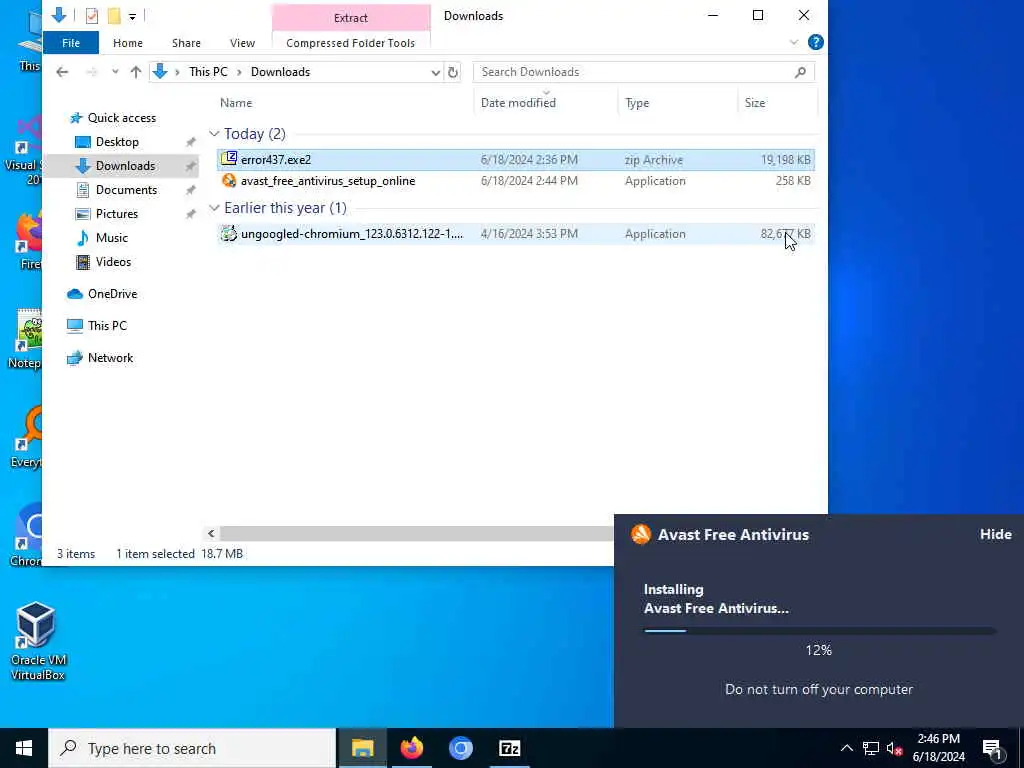The height and width of the screenshot is (768, 1024).
Task: Select the avast_free_antivirus_setup_online application icon
Action: point(229,181)
